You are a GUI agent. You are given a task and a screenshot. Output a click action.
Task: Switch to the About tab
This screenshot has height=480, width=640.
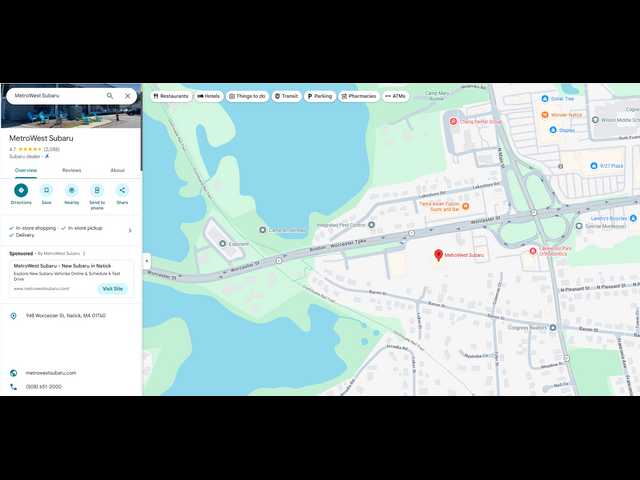click(x=118, y=170)
